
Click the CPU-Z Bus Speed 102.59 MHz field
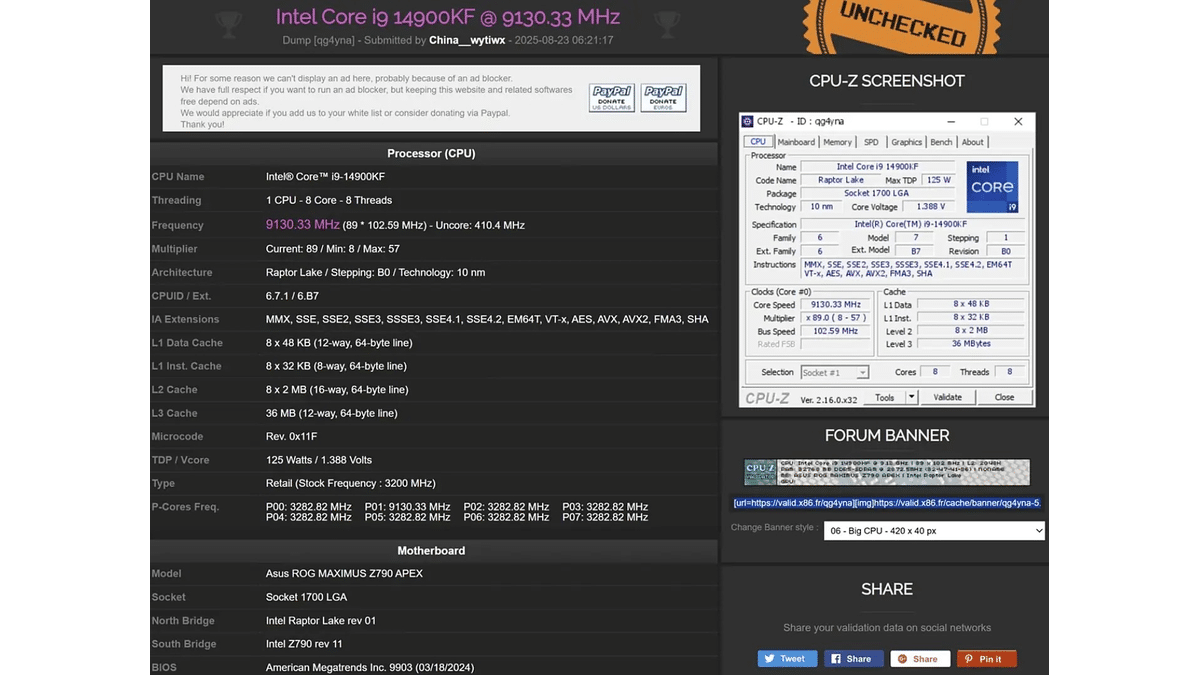pyautogui.click(x=836, y=331)
